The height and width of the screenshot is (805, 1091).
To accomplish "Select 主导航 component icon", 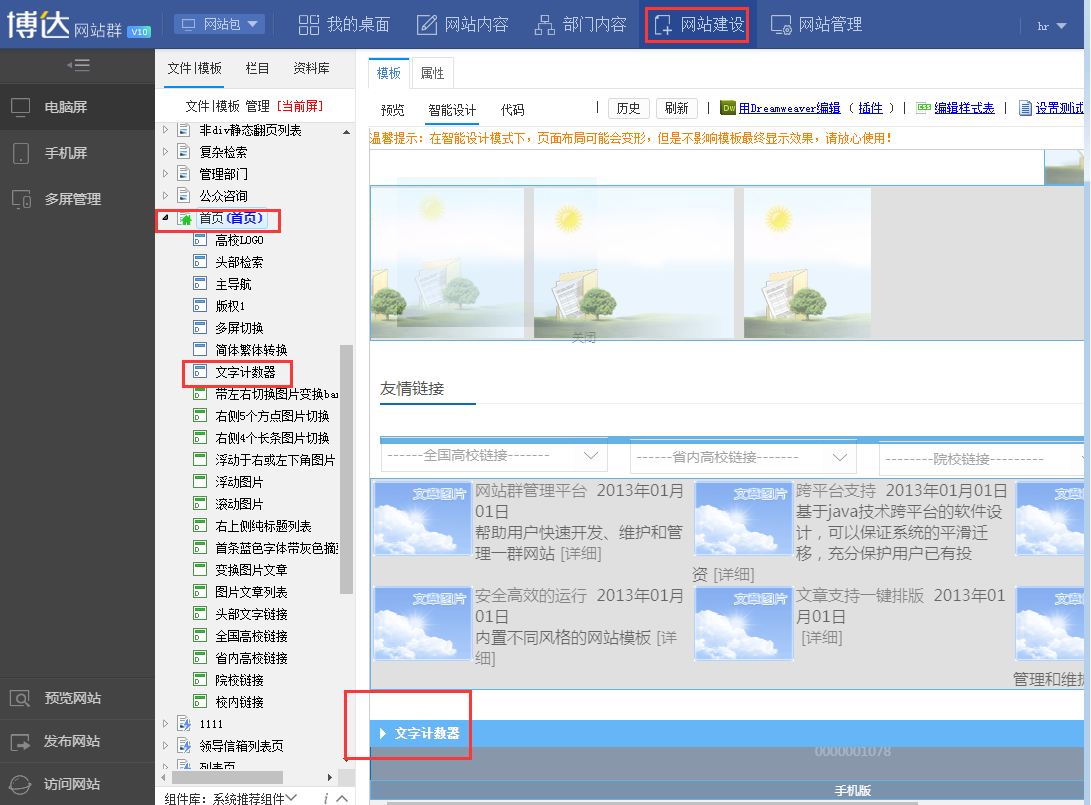I will [200, 284].
